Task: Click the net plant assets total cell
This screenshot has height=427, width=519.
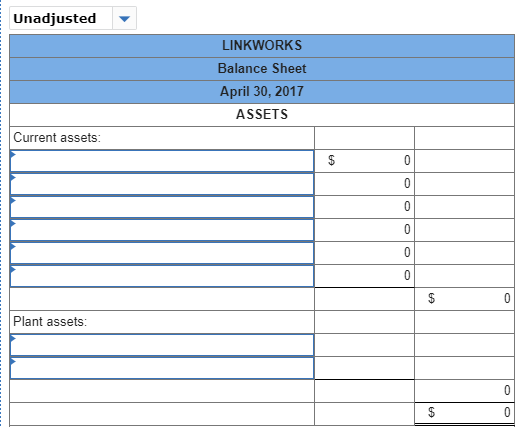Action: tap(464, 391)
